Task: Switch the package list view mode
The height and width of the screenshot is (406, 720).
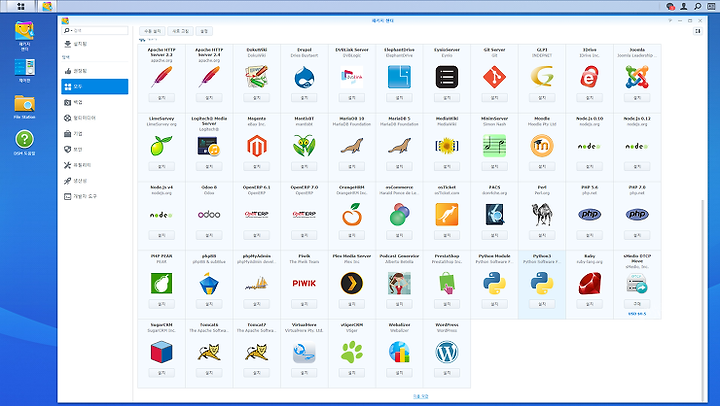Action: pos(698,31)
